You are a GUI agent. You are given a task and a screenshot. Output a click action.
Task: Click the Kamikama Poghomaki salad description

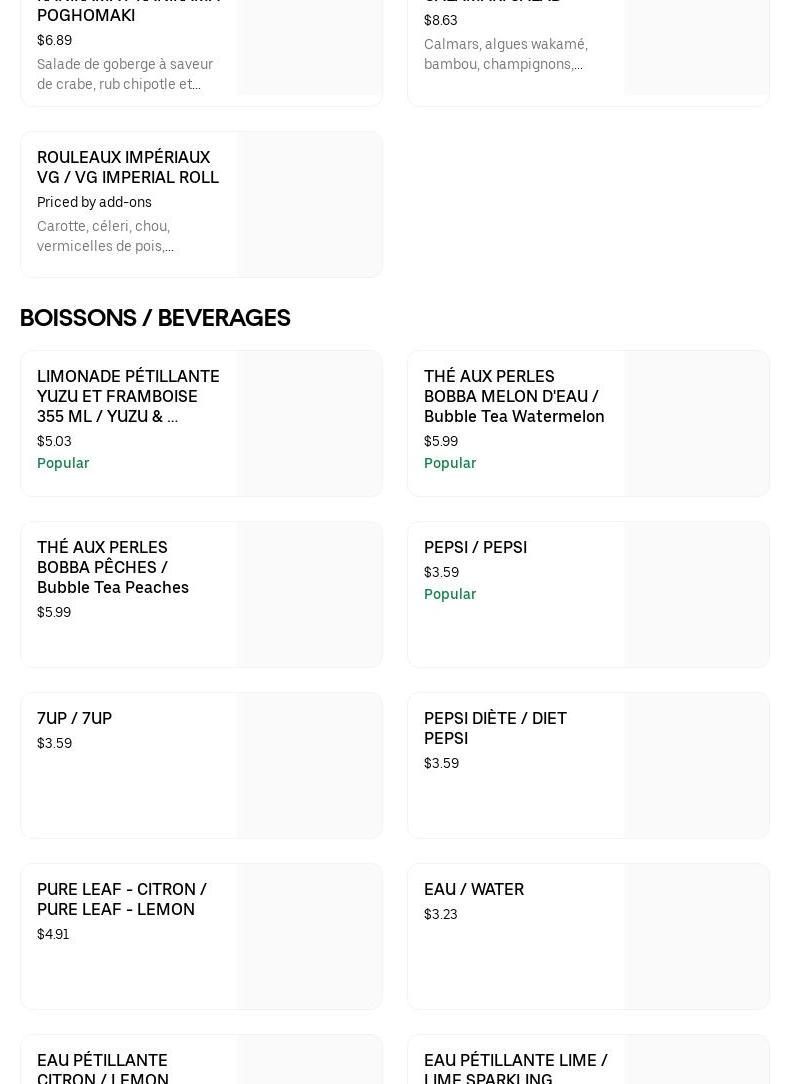(125, 74)
